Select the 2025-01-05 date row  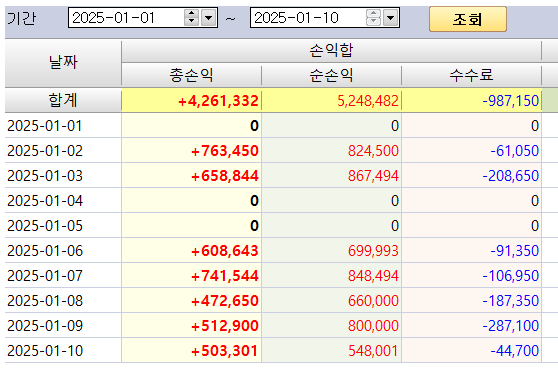pyautogui.click(x=63, y=226)
